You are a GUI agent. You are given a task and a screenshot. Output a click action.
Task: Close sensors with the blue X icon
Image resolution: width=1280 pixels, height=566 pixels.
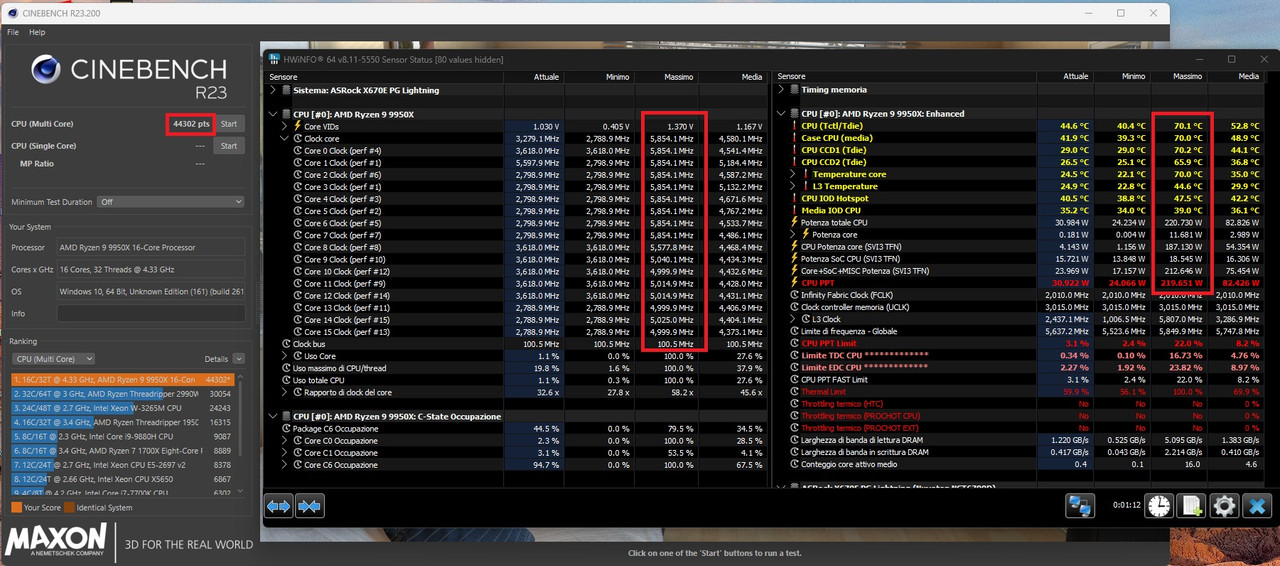pyautogui.click(x=1257, y=506)
